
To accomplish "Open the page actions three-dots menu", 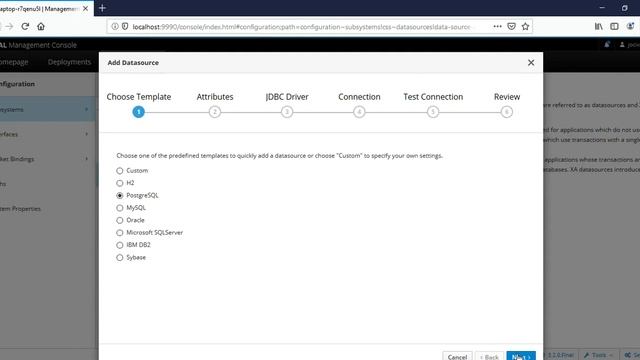I will point(497,27).
